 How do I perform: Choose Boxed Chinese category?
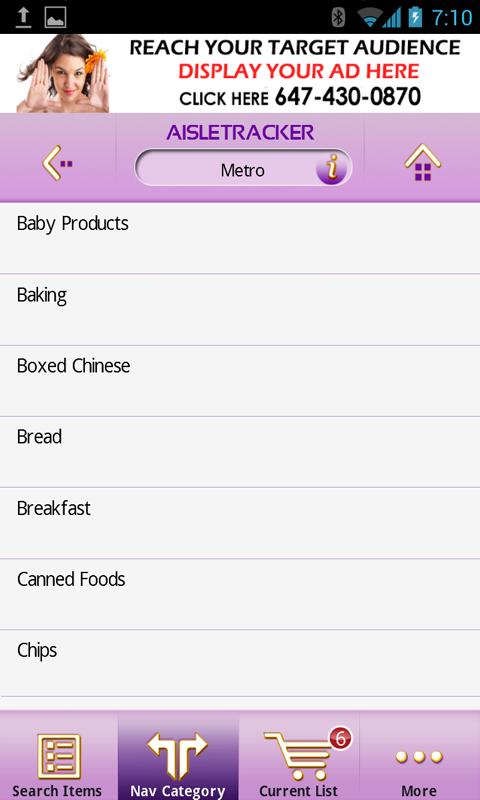tap(240, 381)
